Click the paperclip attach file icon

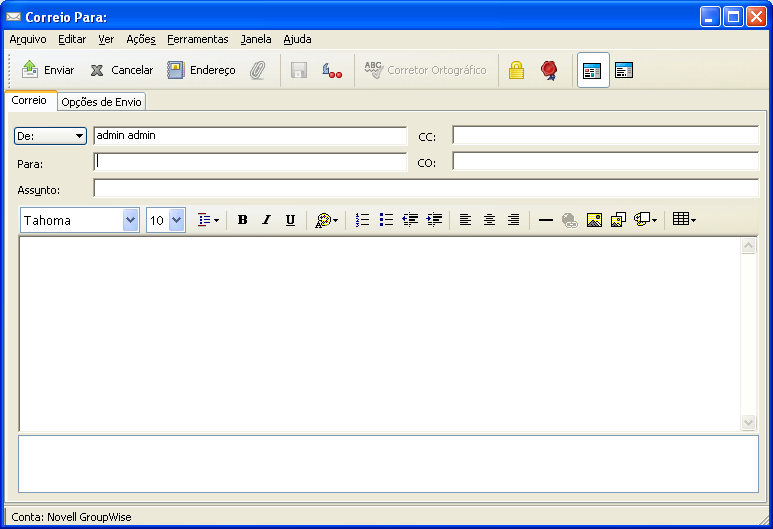click(257, 70)
